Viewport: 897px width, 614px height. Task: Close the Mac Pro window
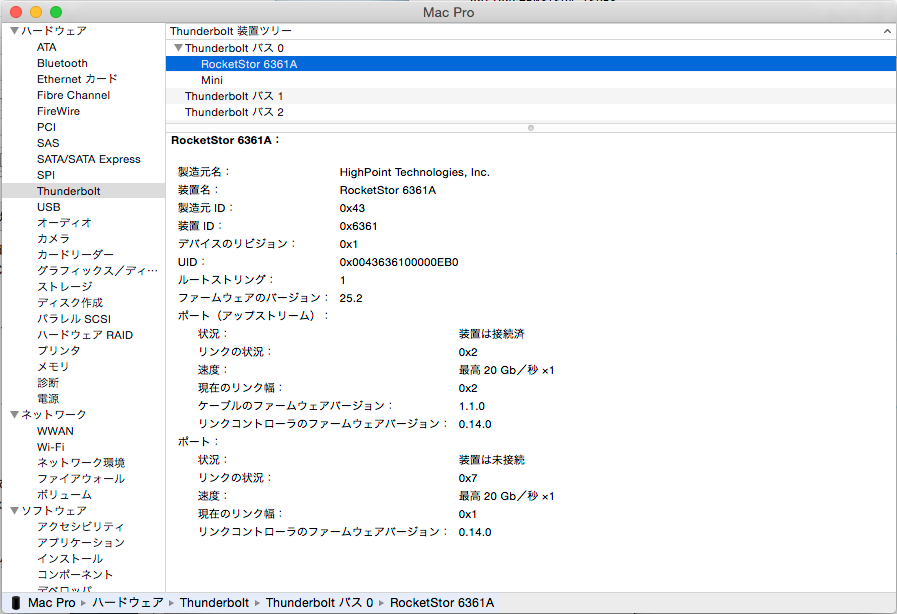[16, 11]
